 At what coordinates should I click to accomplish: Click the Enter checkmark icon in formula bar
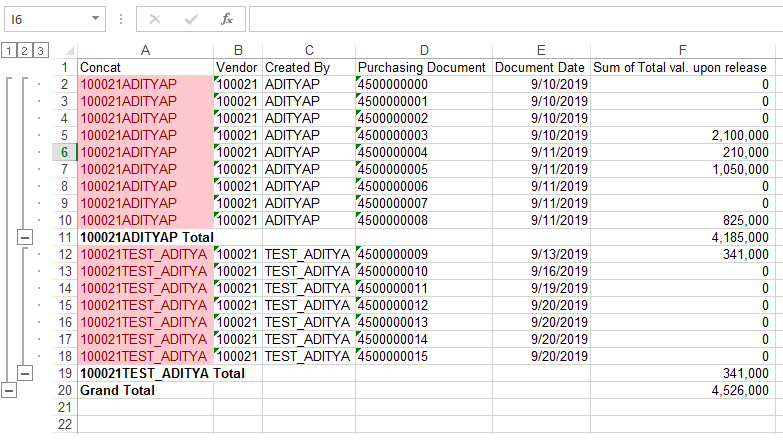[x=191, y=19]
